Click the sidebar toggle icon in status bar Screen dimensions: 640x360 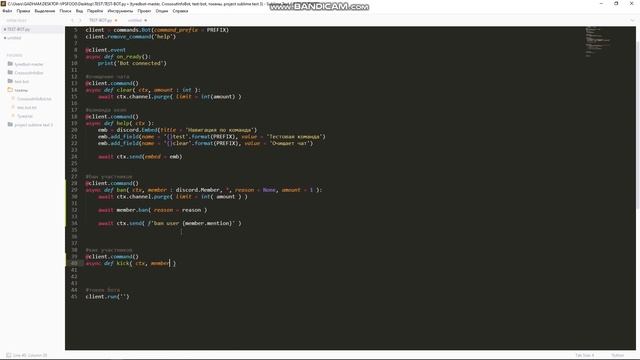(x=9, y=355)
